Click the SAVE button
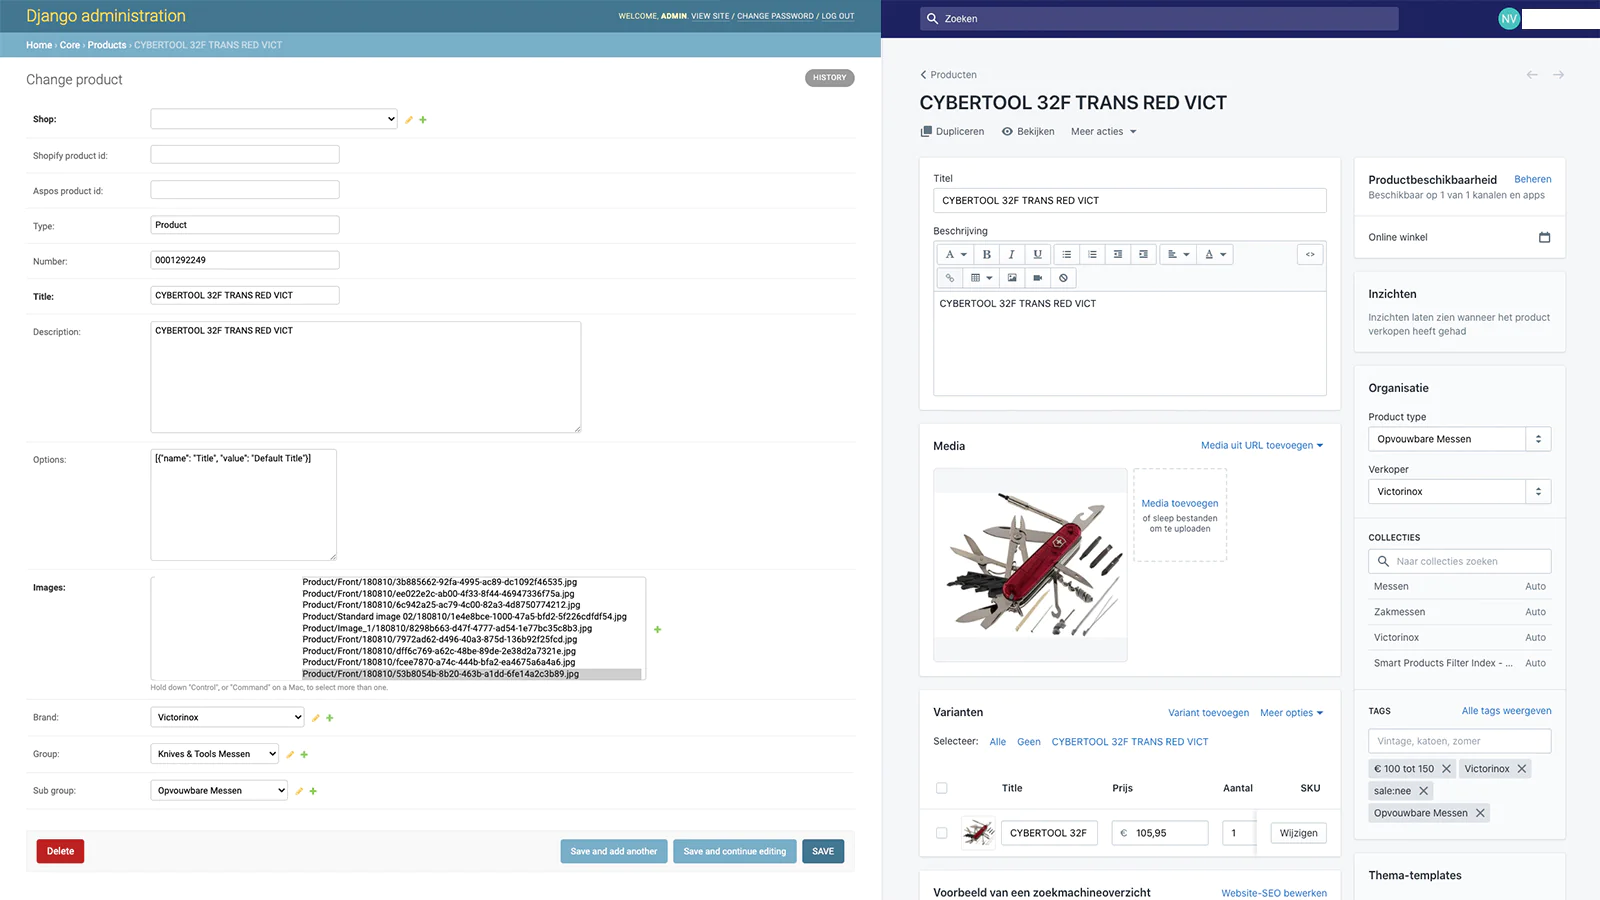 823,851
